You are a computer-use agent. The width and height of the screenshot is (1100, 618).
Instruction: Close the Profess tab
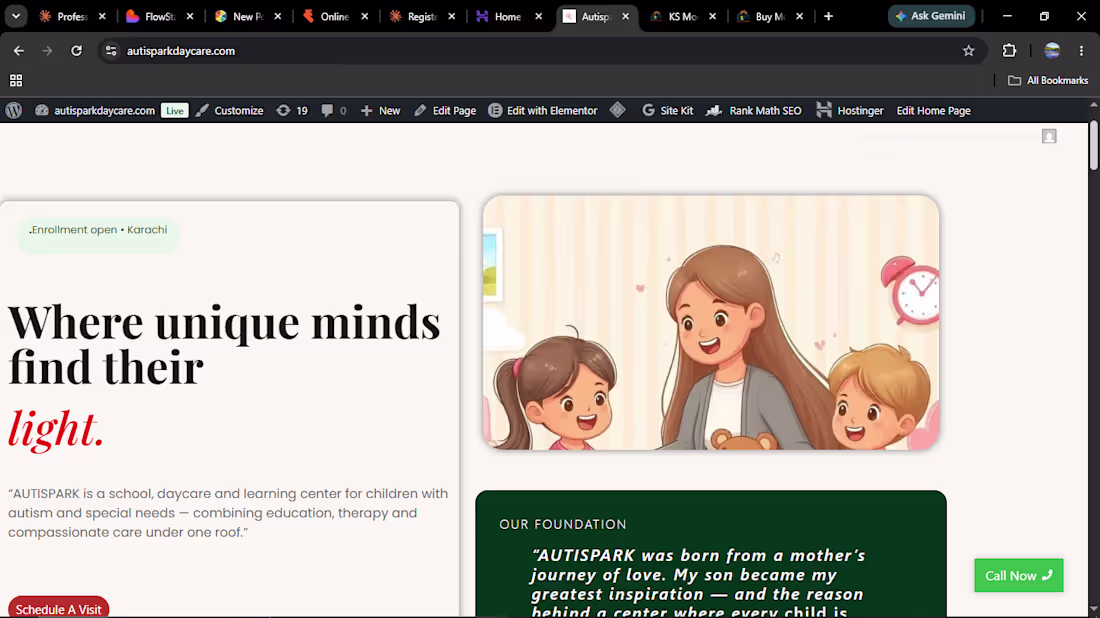tap(102, 16)
